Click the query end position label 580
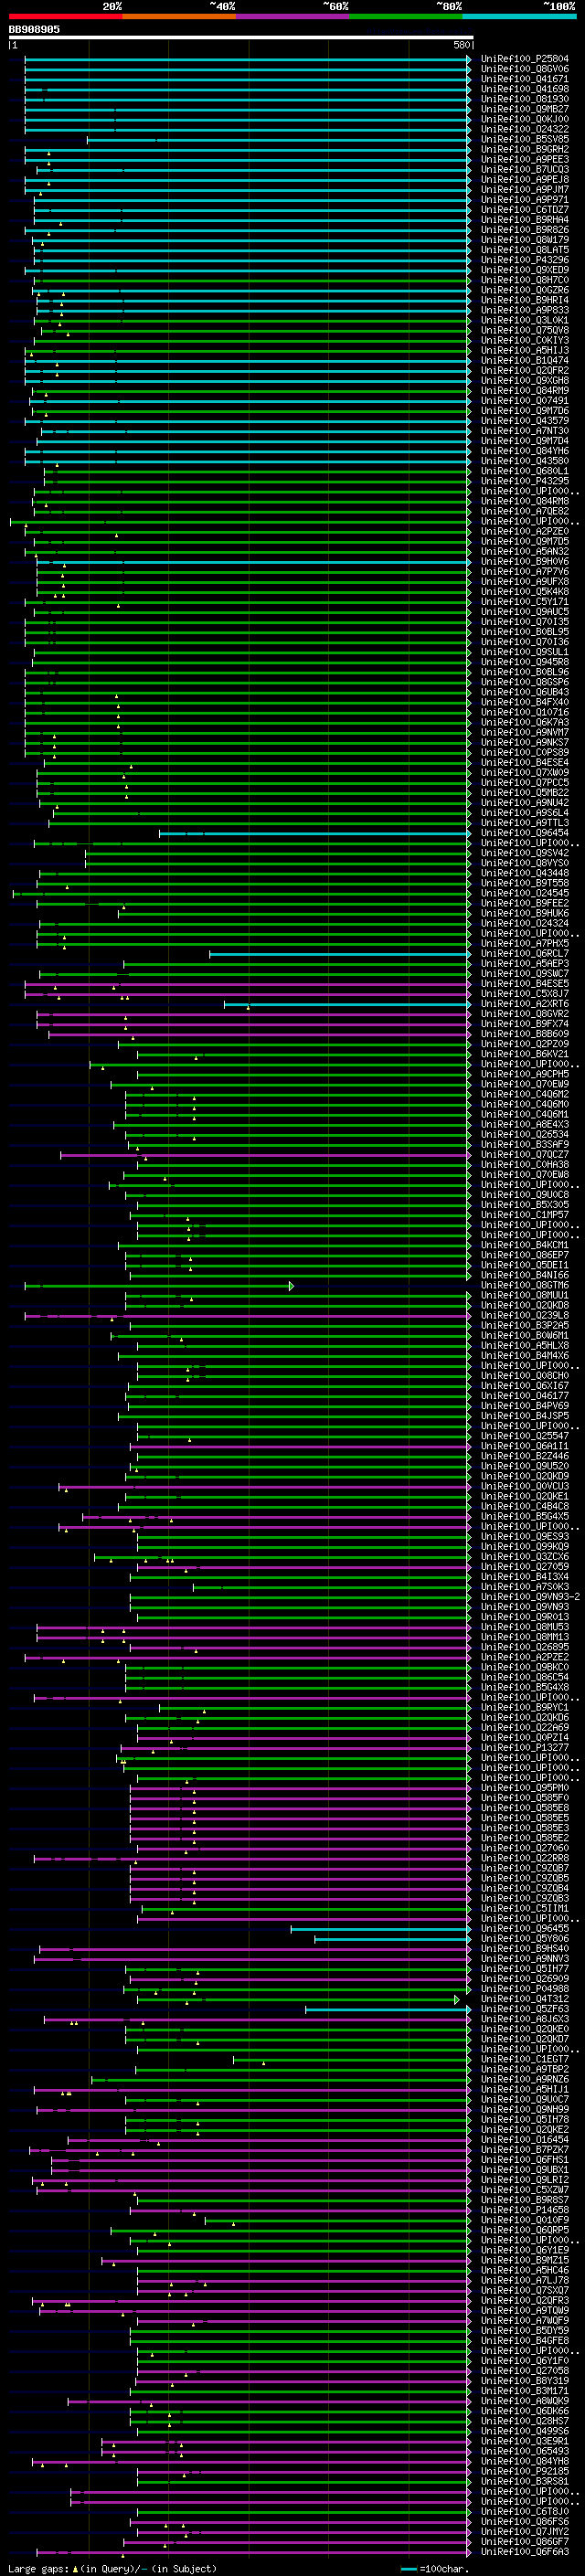The image size is (585, 2576). (461, 45)
